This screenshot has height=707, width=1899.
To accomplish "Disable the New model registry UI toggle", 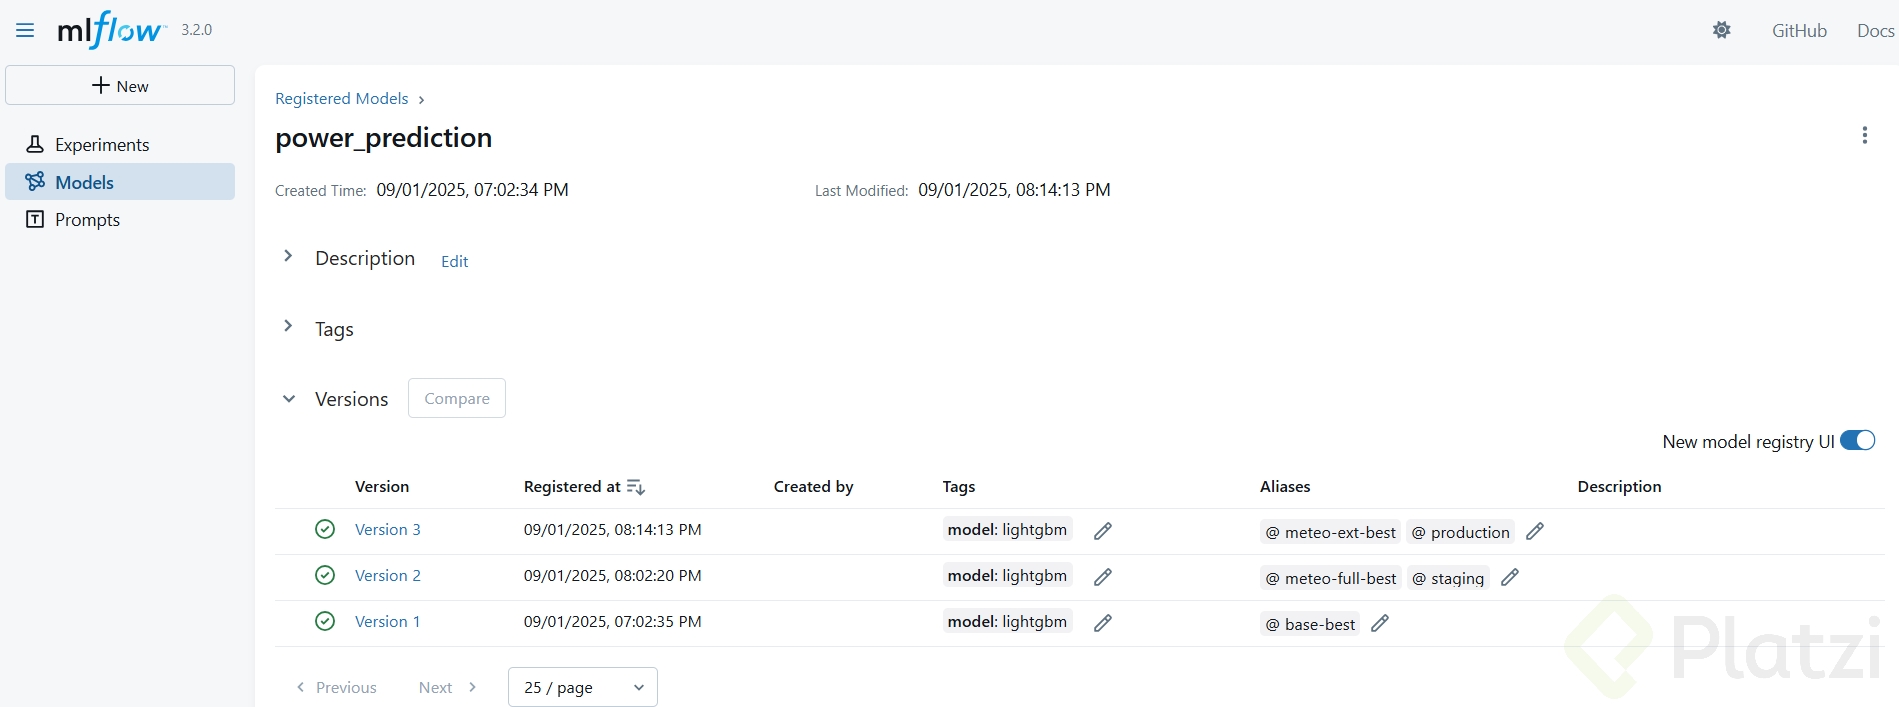I will coord(1857,441).
